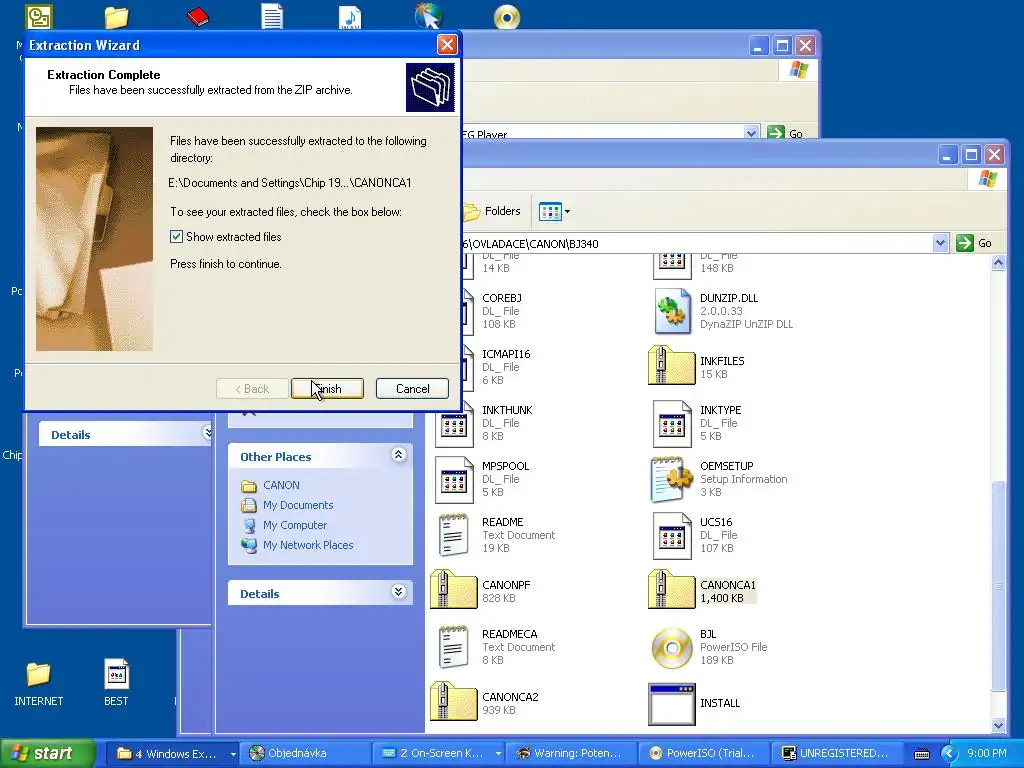Image resolution: width=1024 pixels, height=768 pixels.
Task: Expand hidden system tray icons arrow
Action: [950, 754]
